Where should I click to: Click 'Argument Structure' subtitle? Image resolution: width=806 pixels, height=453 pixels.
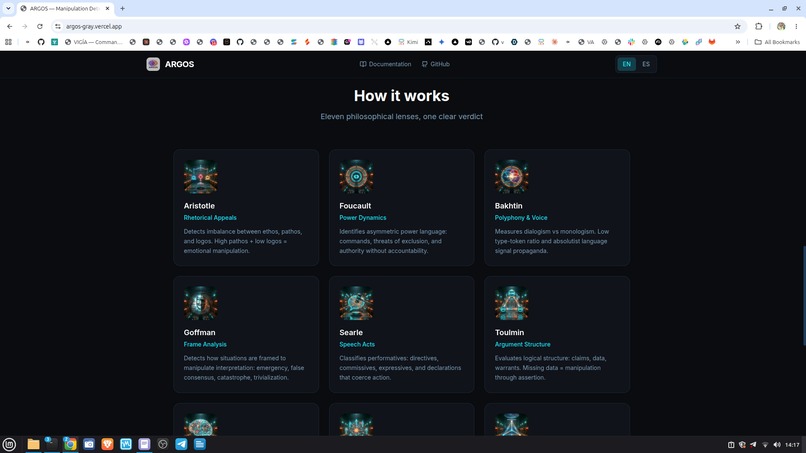[522, 345]
